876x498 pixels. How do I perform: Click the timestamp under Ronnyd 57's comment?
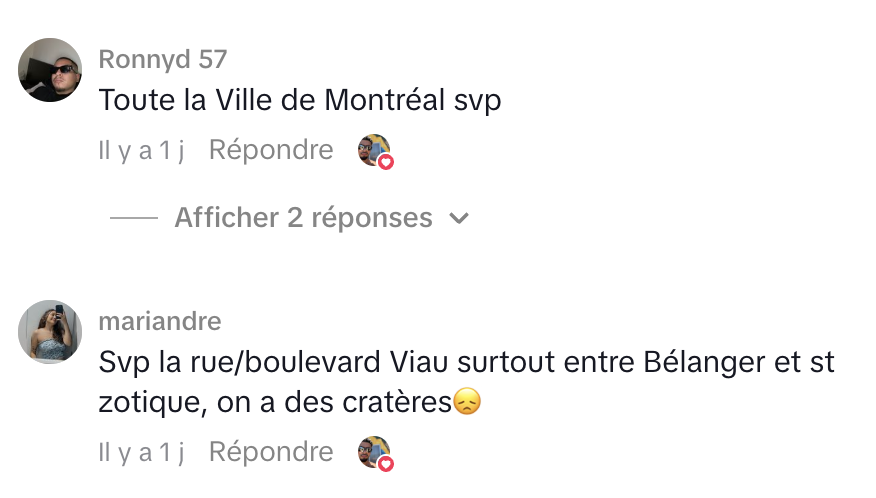(x=142, y=150)
